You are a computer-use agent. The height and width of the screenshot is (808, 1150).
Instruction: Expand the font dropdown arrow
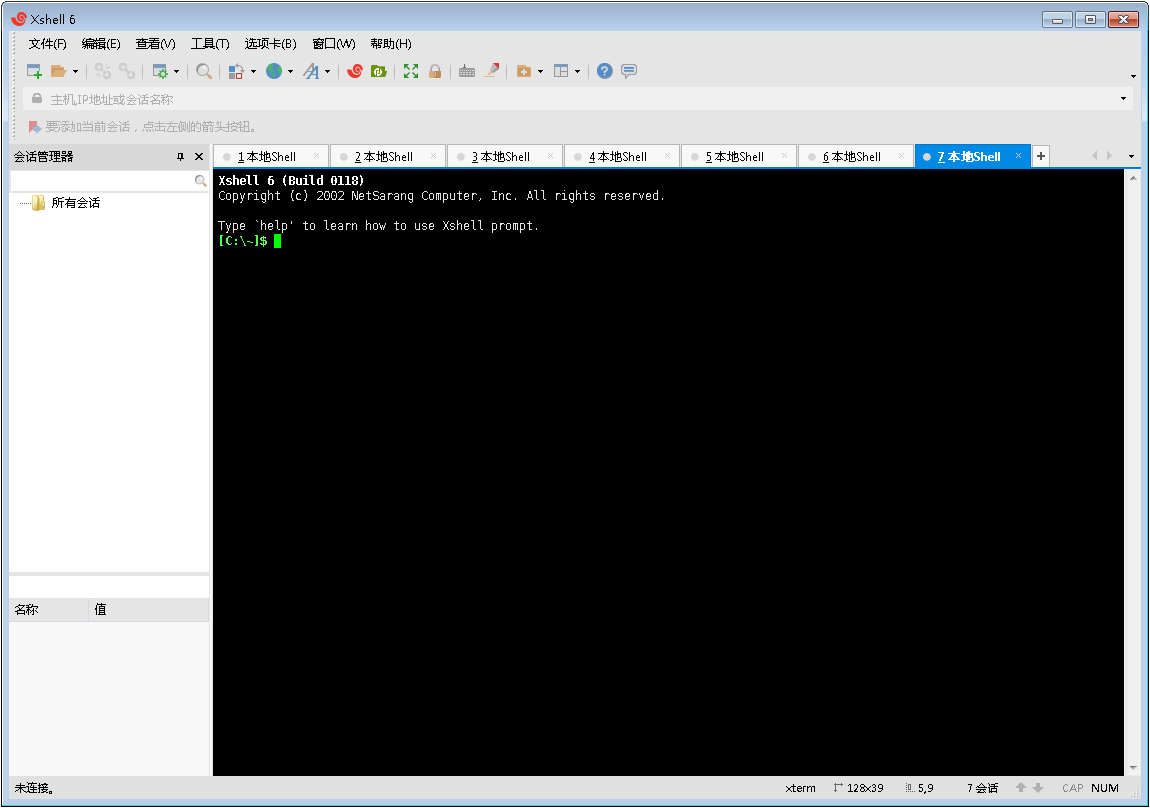(x=327, y=72)
